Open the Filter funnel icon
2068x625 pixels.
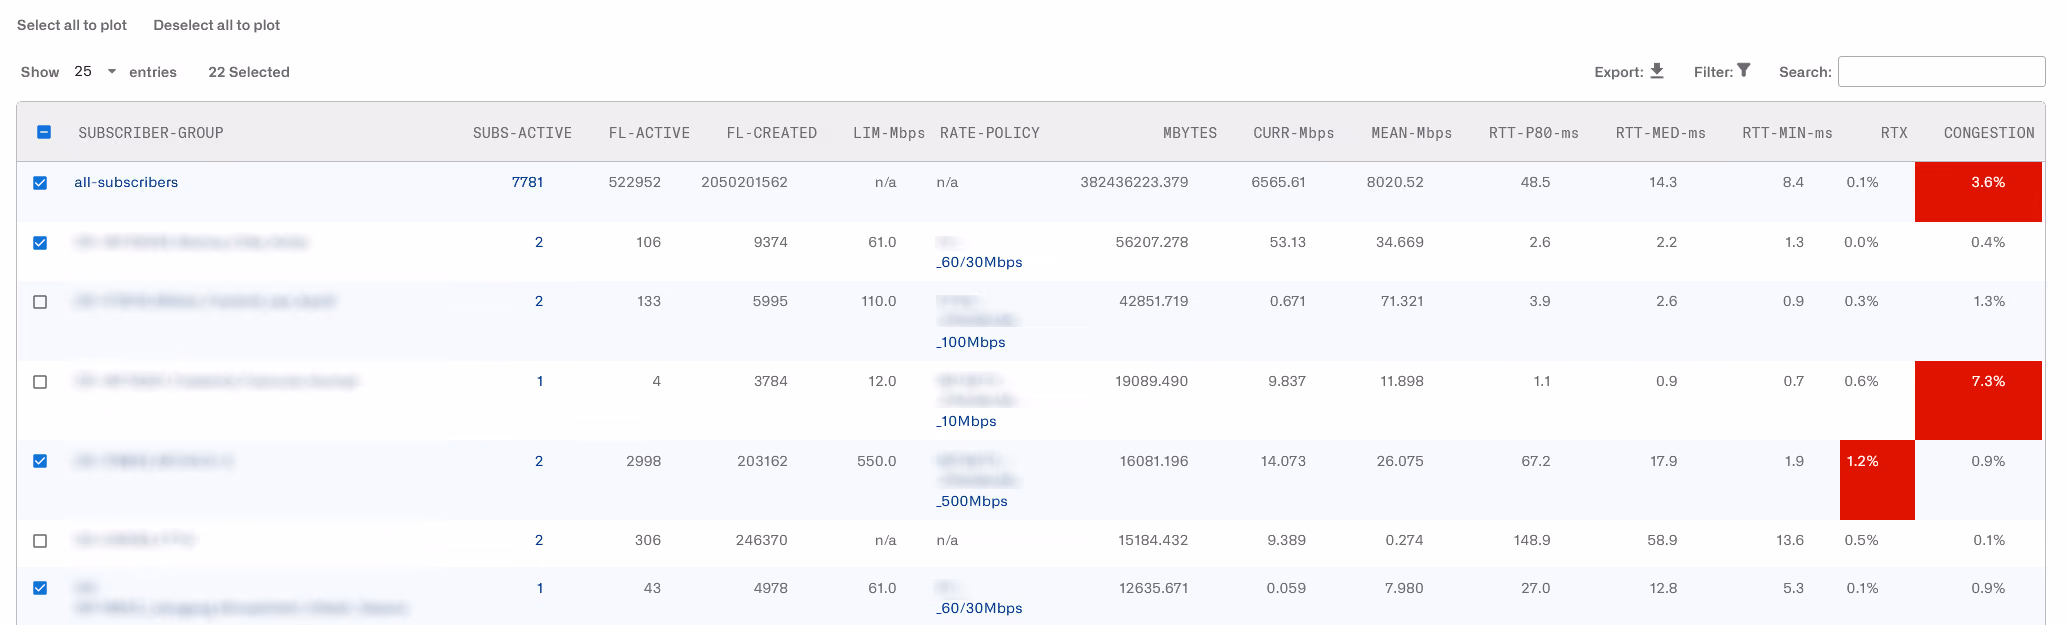tap(1744, 71)
